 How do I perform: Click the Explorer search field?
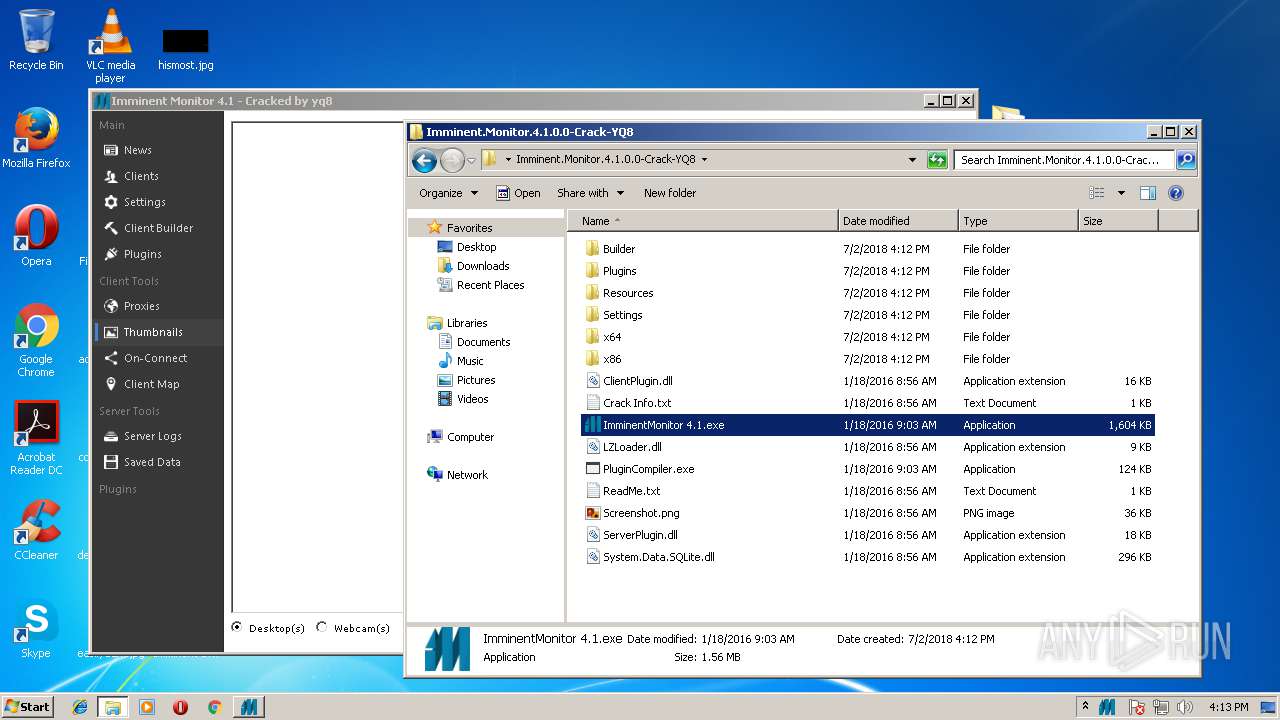pyautogui.click(x=1063, y=160)
